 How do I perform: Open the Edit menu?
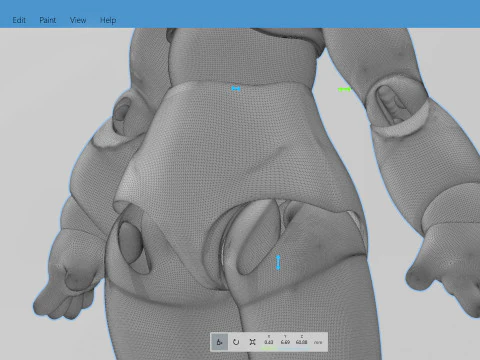point(19,20)
